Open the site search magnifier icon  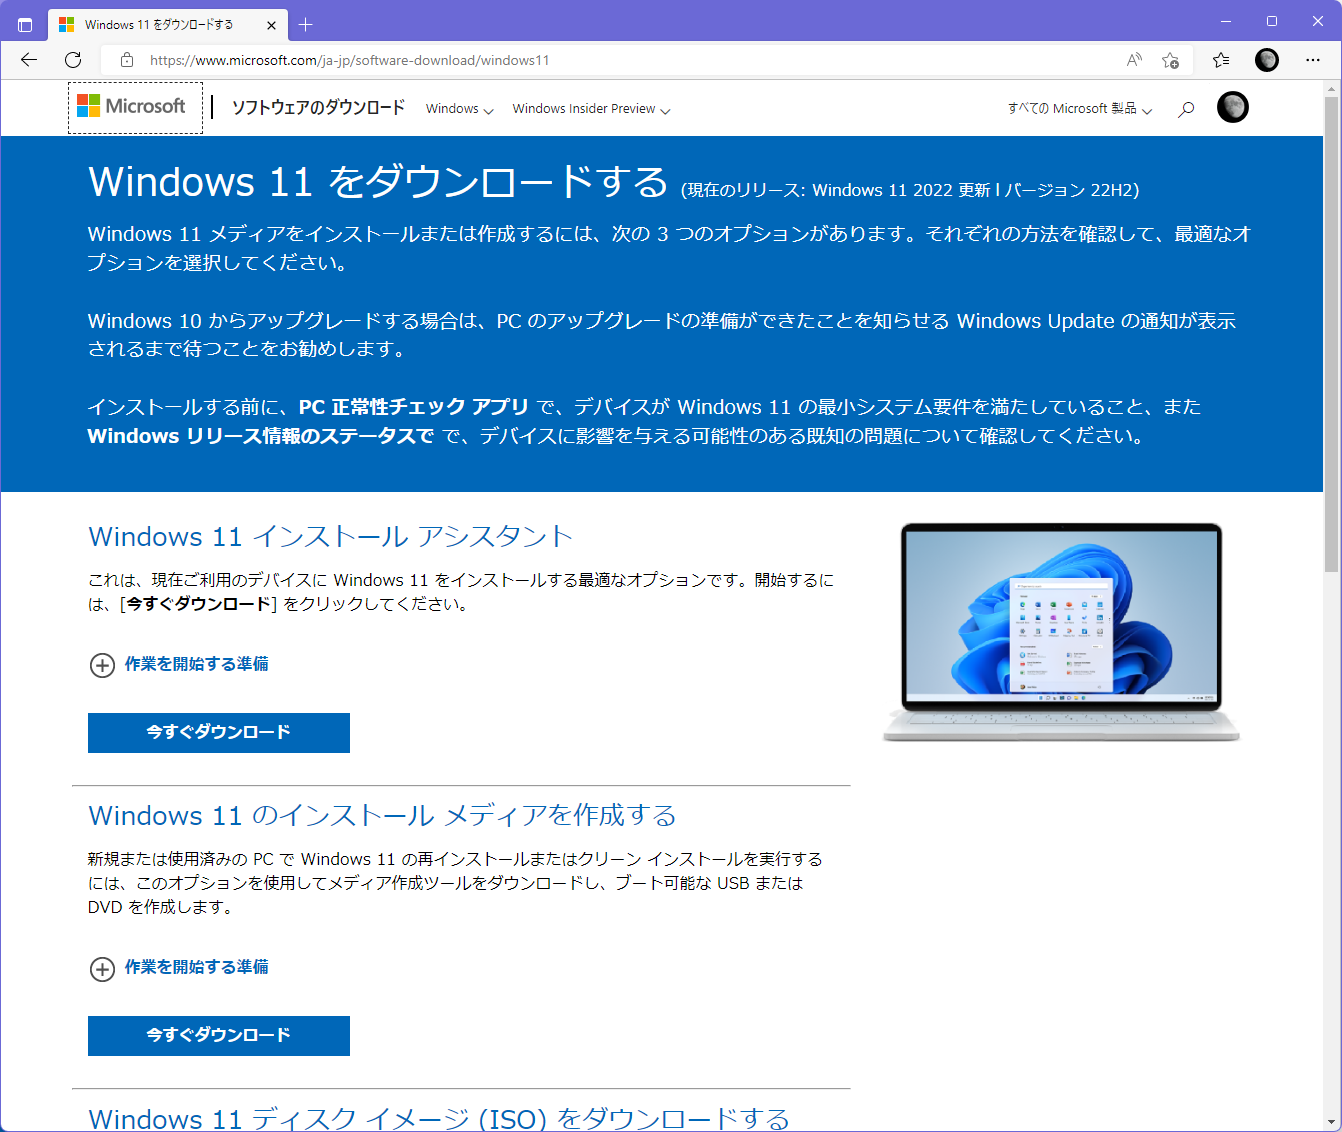[x=1186, y=109]
